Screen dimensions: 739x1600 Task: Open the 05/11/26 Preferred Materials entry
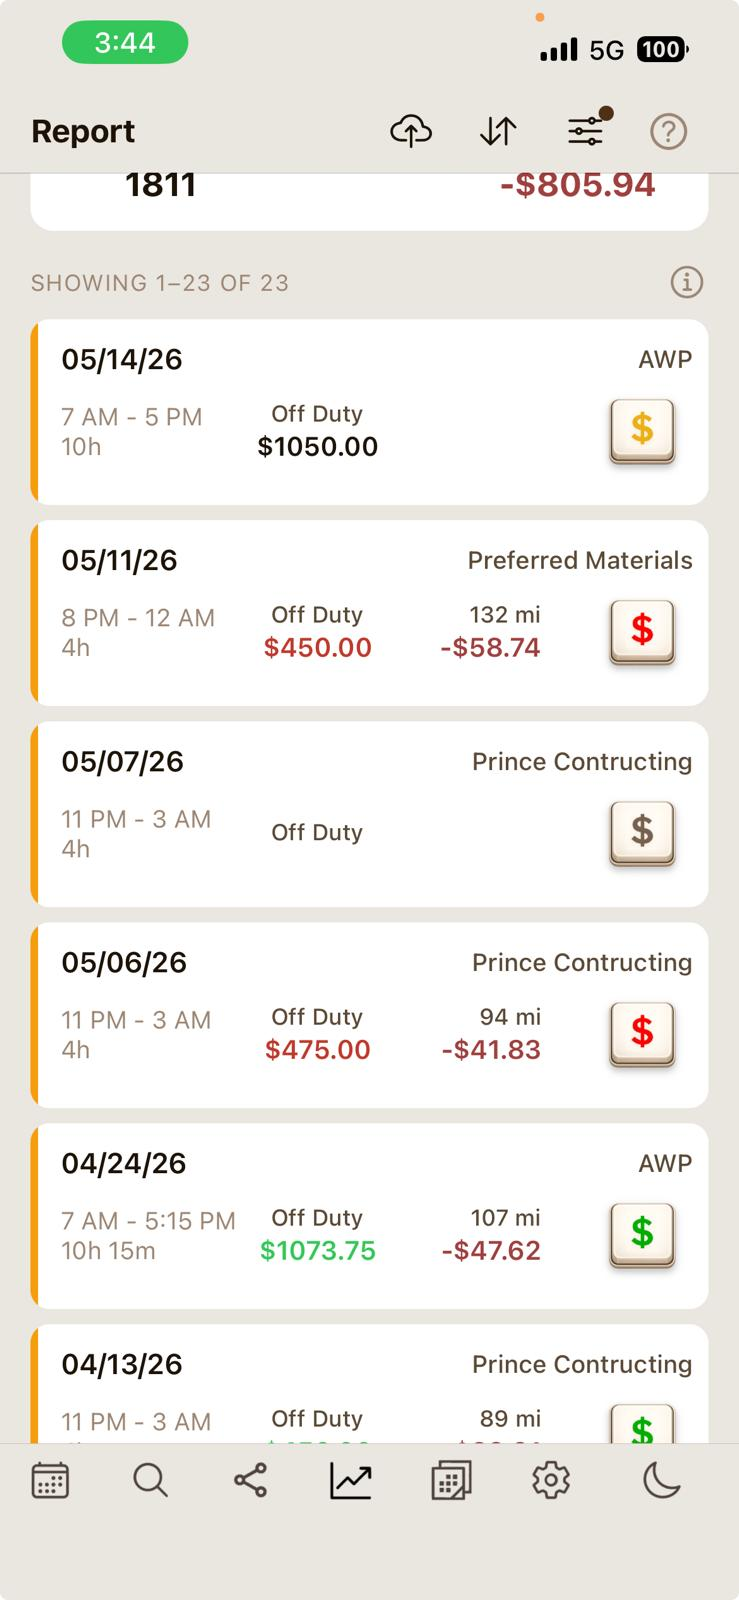[370, 613]
